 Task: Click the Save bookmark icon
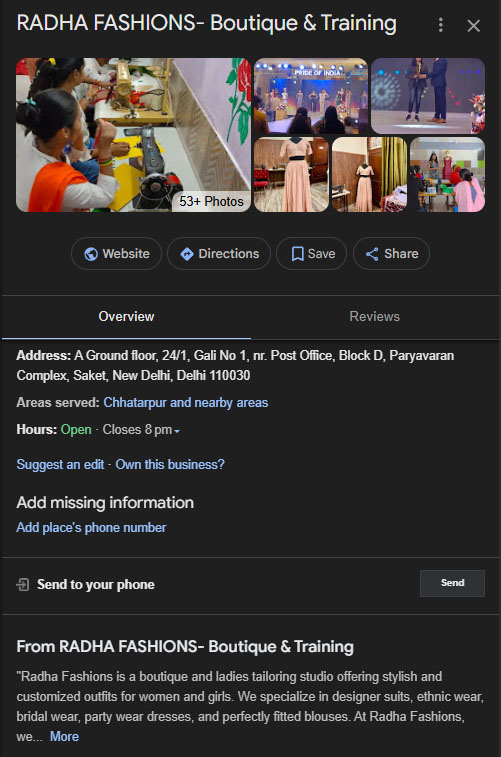click(x=298, y=254)
